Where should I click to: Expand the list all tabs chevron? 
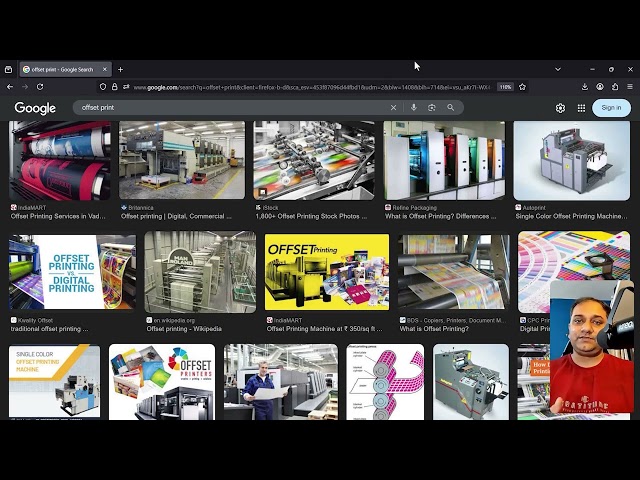click(x=558, y=69)
